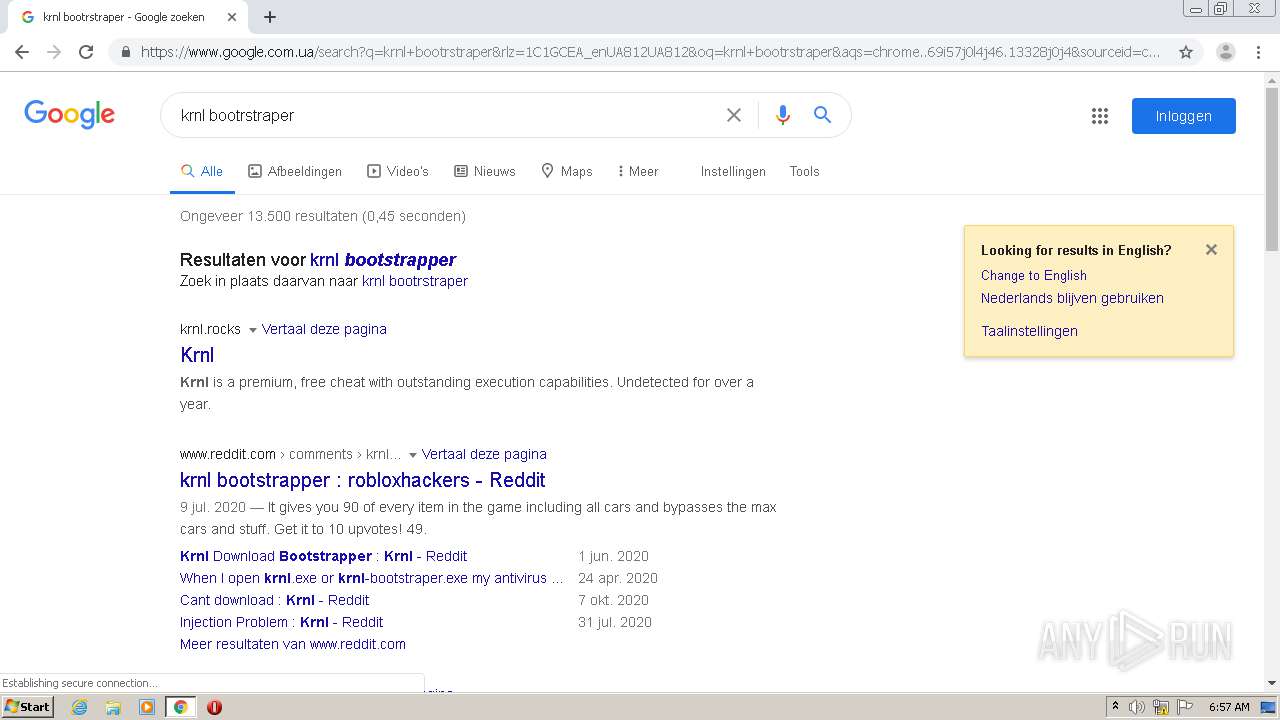Show hidden tray icons arrow

pyautogui.click(x=1115, y=707)
